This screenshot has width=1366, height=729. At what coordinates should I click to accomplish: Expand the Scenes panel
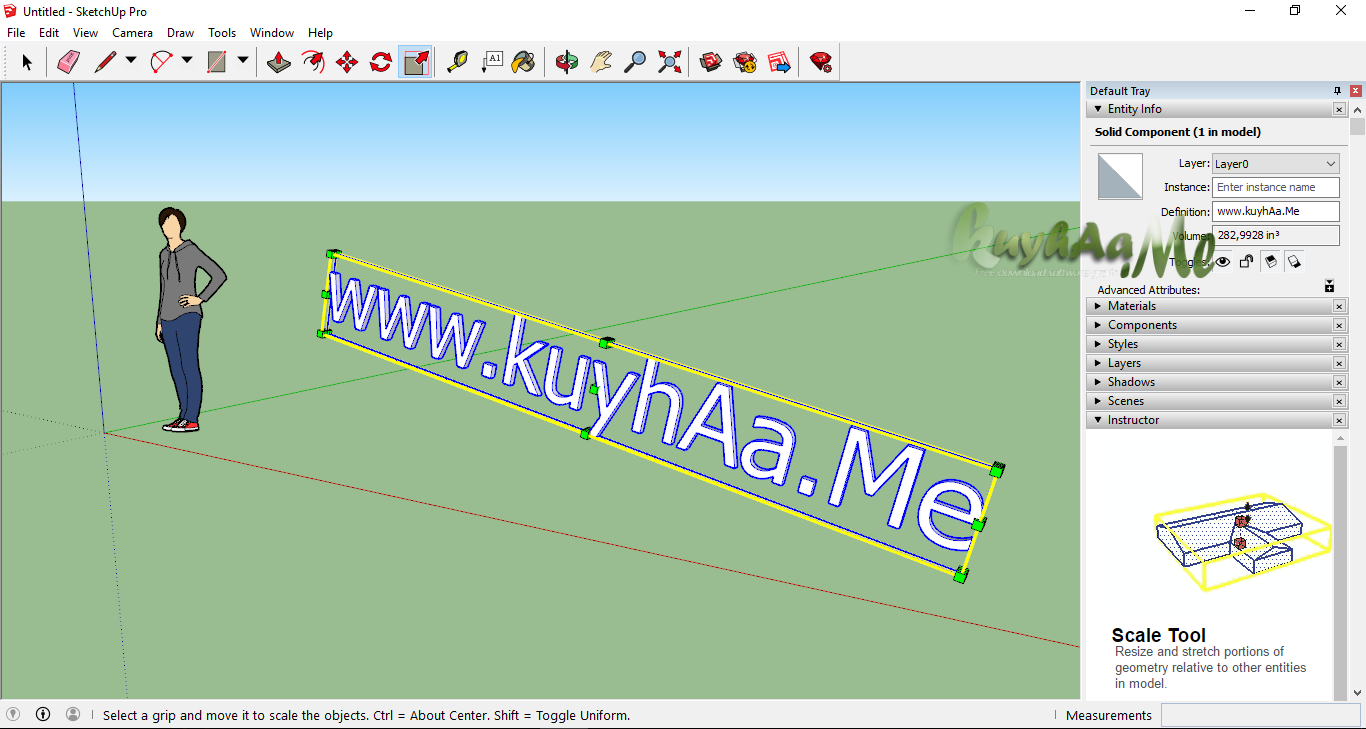coord(1098,401)
